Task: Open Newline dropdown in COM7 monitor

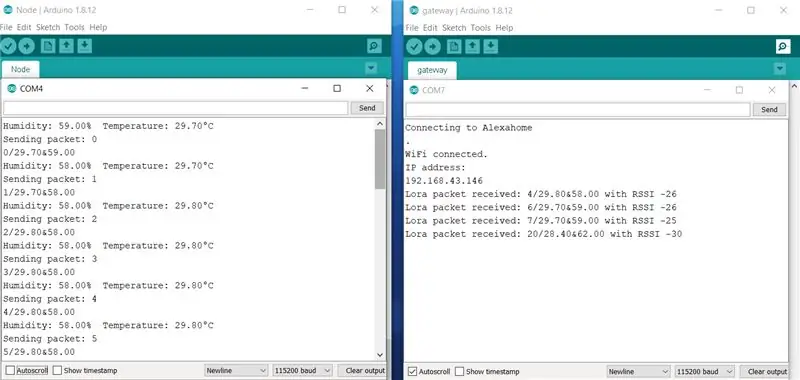Action: point(638,371)
